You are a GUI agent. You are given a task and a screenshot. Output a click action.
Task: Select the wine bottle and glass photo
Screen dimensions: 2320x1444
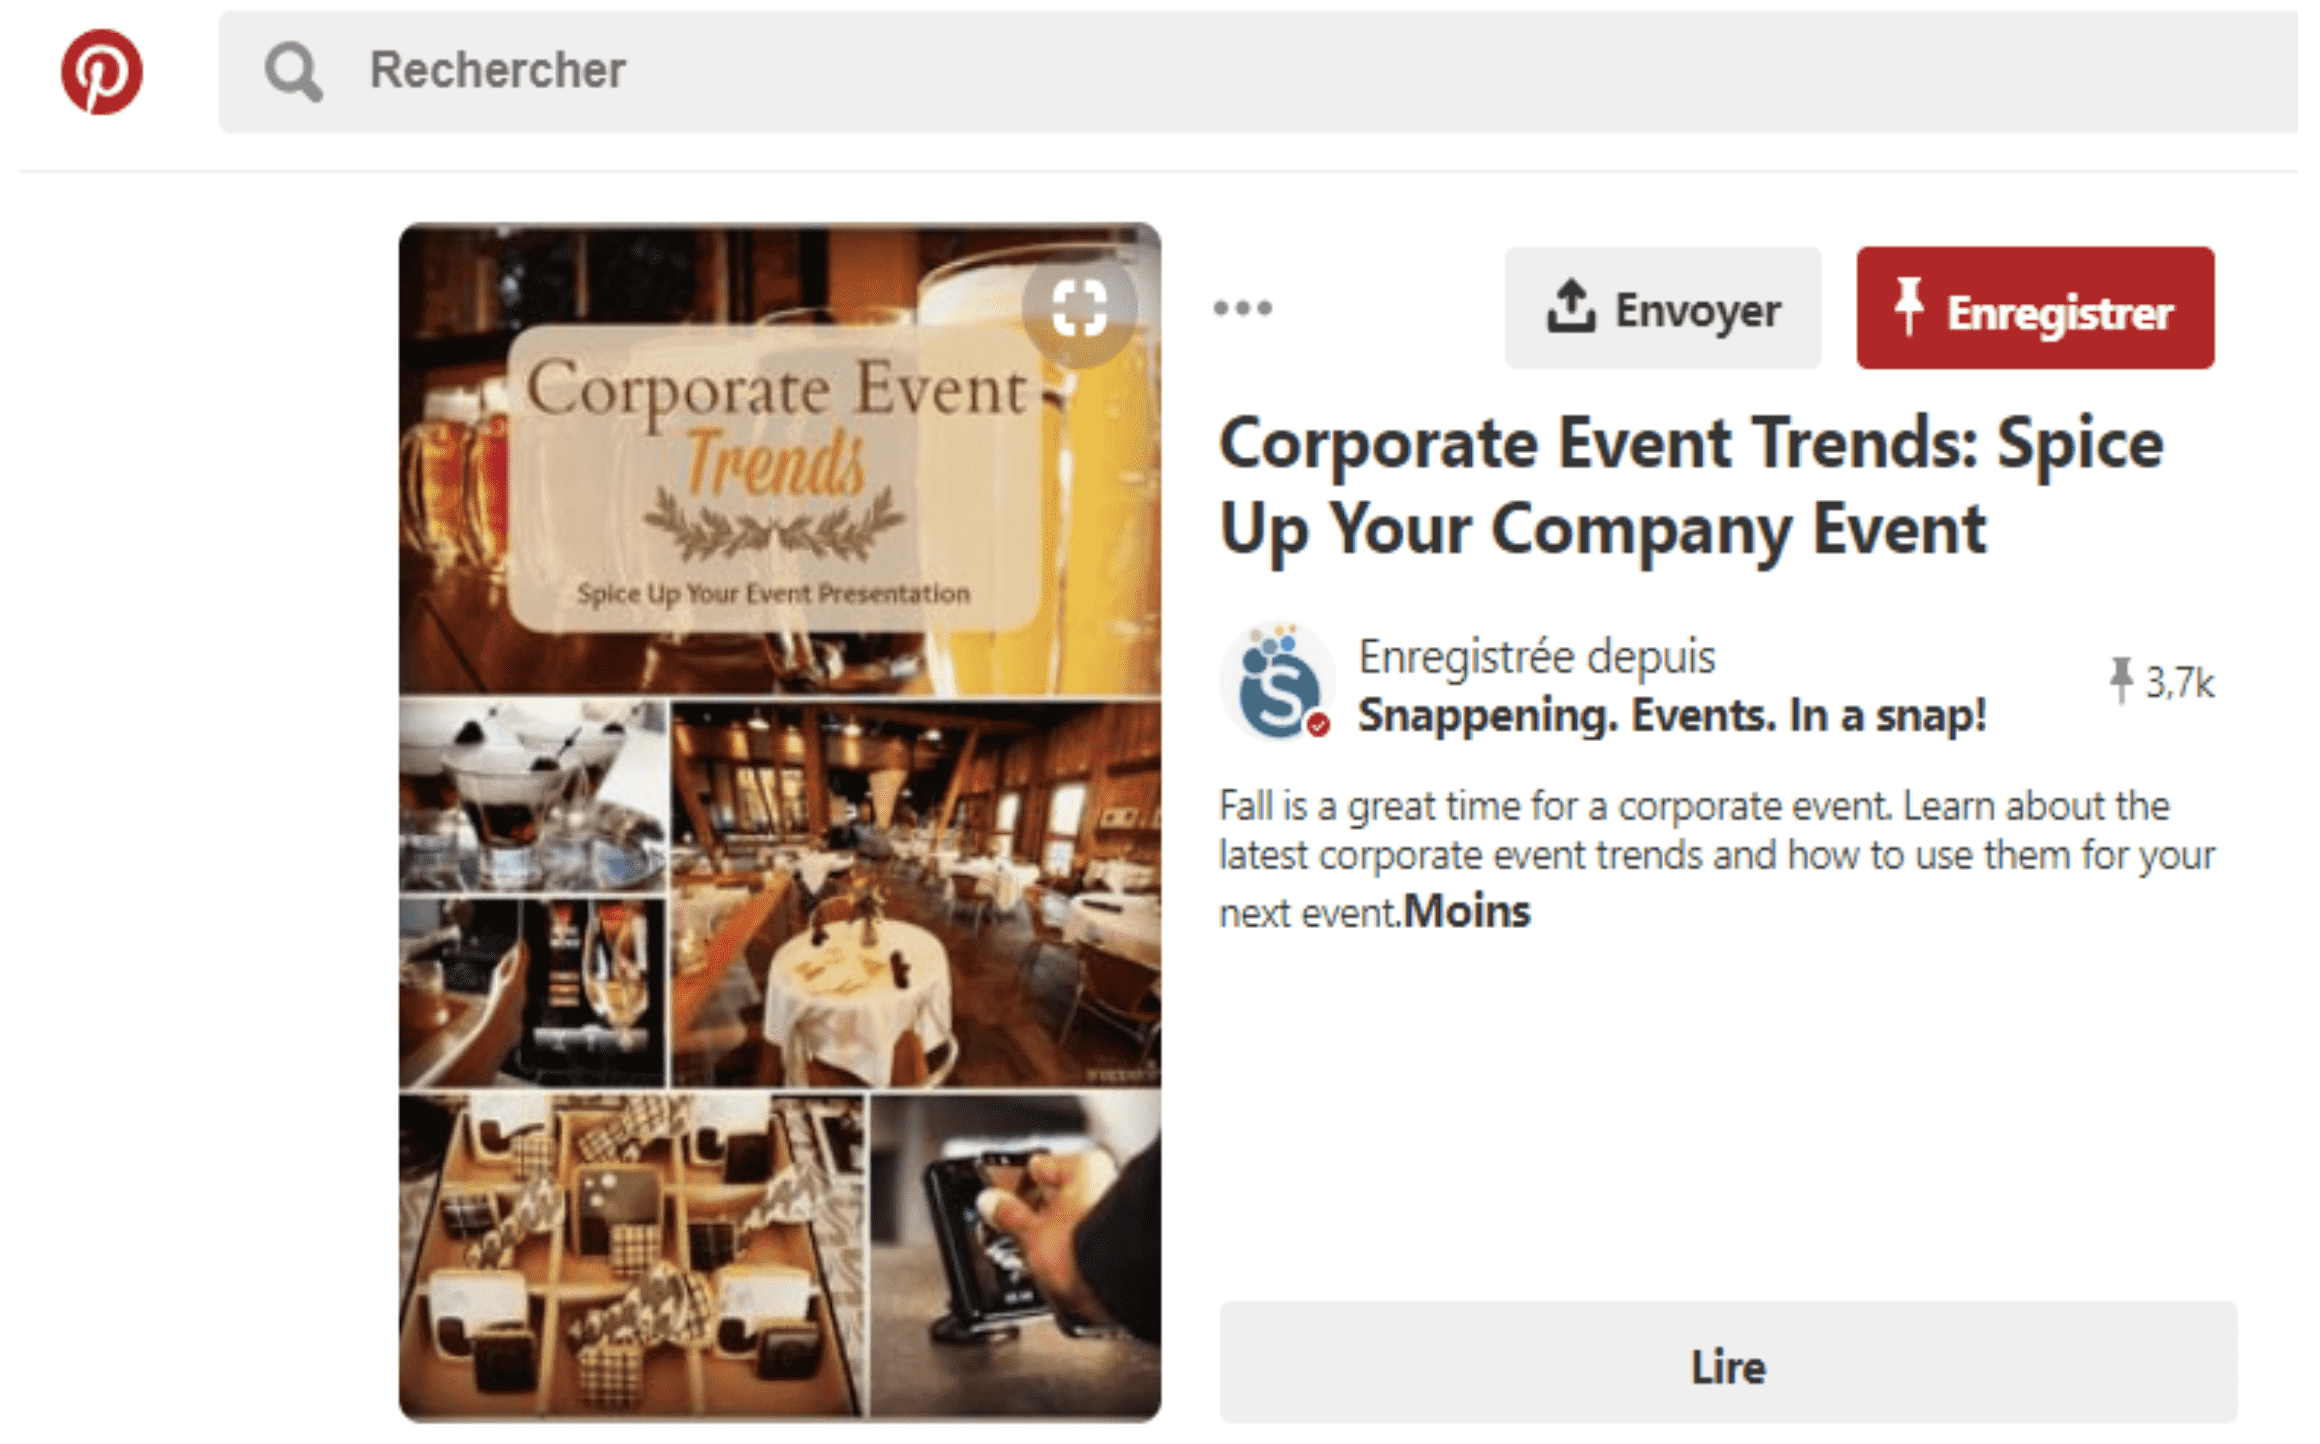tap(532, 992)
